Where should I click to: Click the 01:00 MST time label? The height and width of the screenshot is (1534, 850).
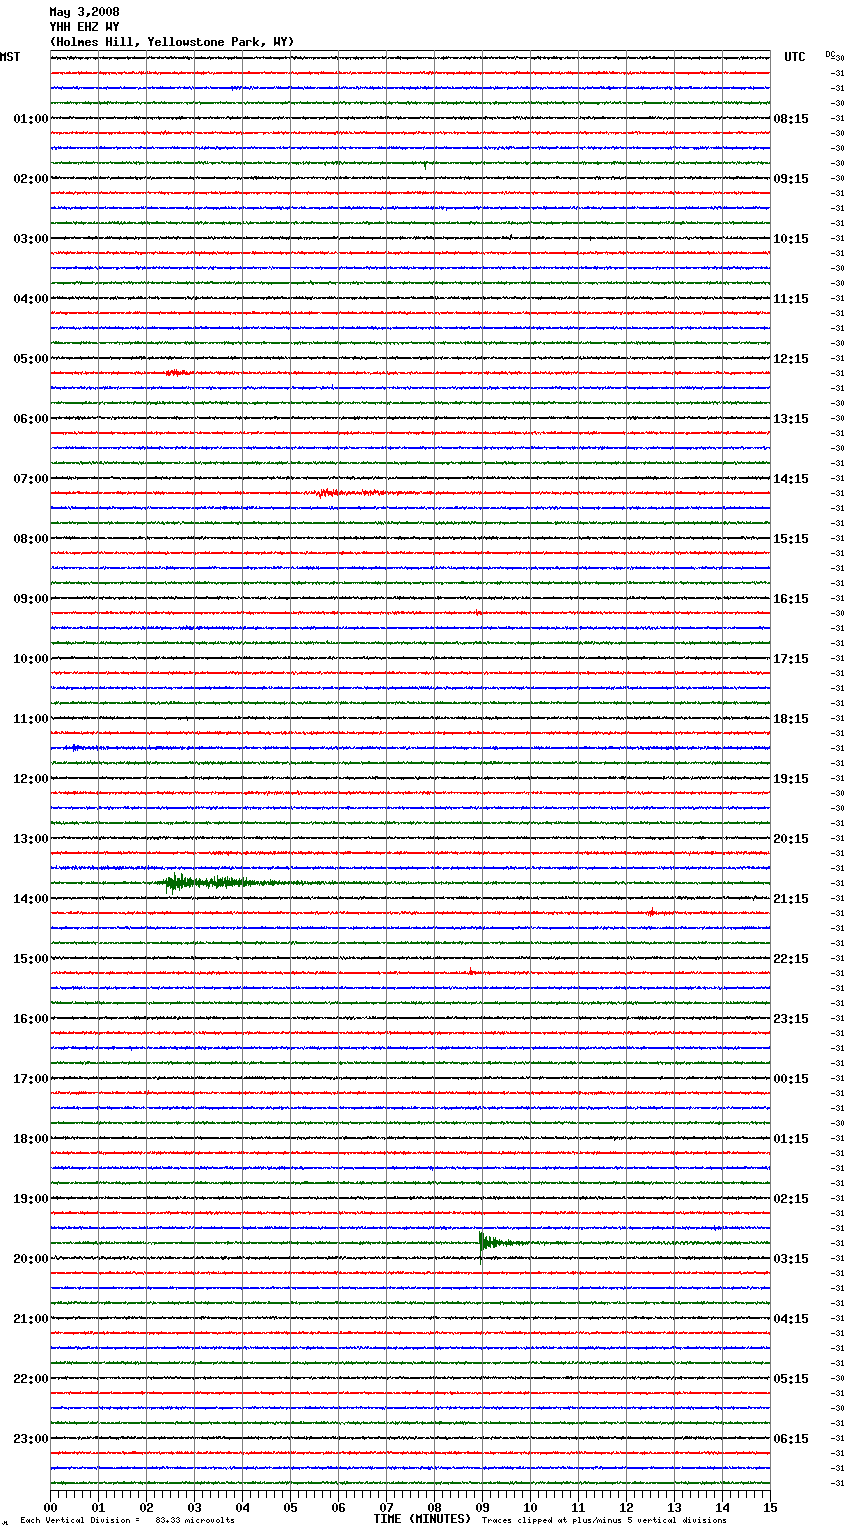tap(30, 119)
